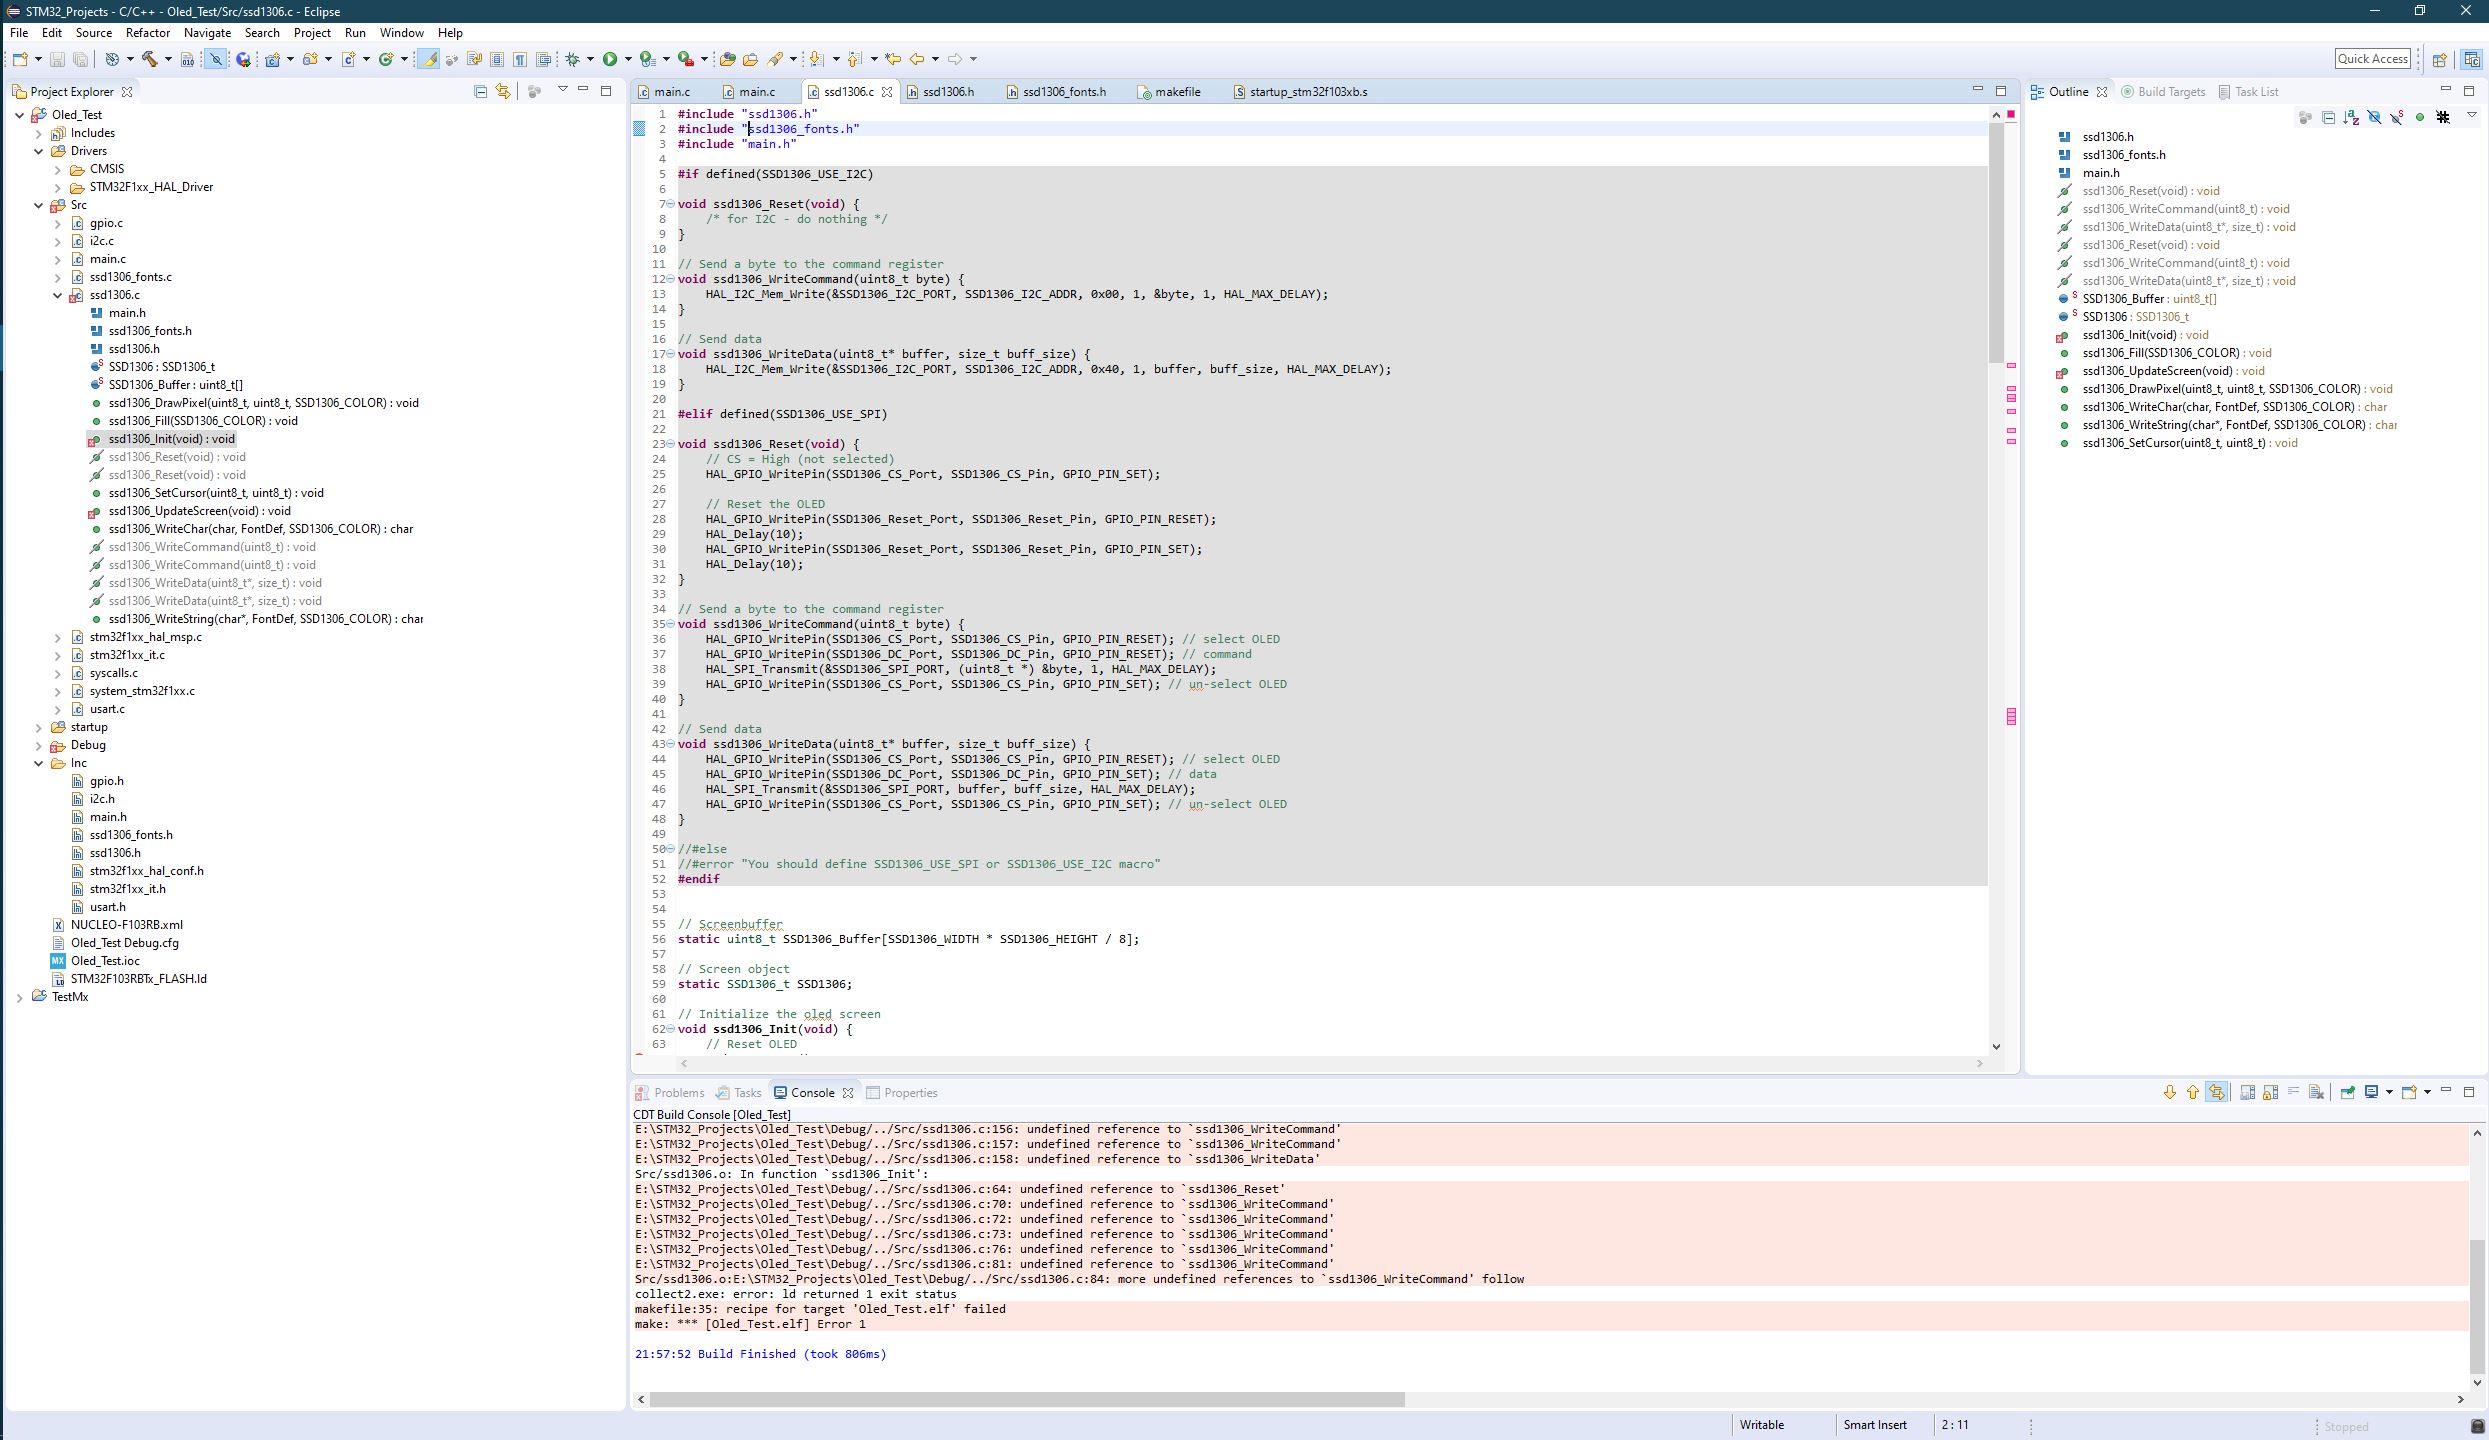Click the Quick Access field
Viewport: 2489px width, 1440px height.
[x=2372, y=59]
